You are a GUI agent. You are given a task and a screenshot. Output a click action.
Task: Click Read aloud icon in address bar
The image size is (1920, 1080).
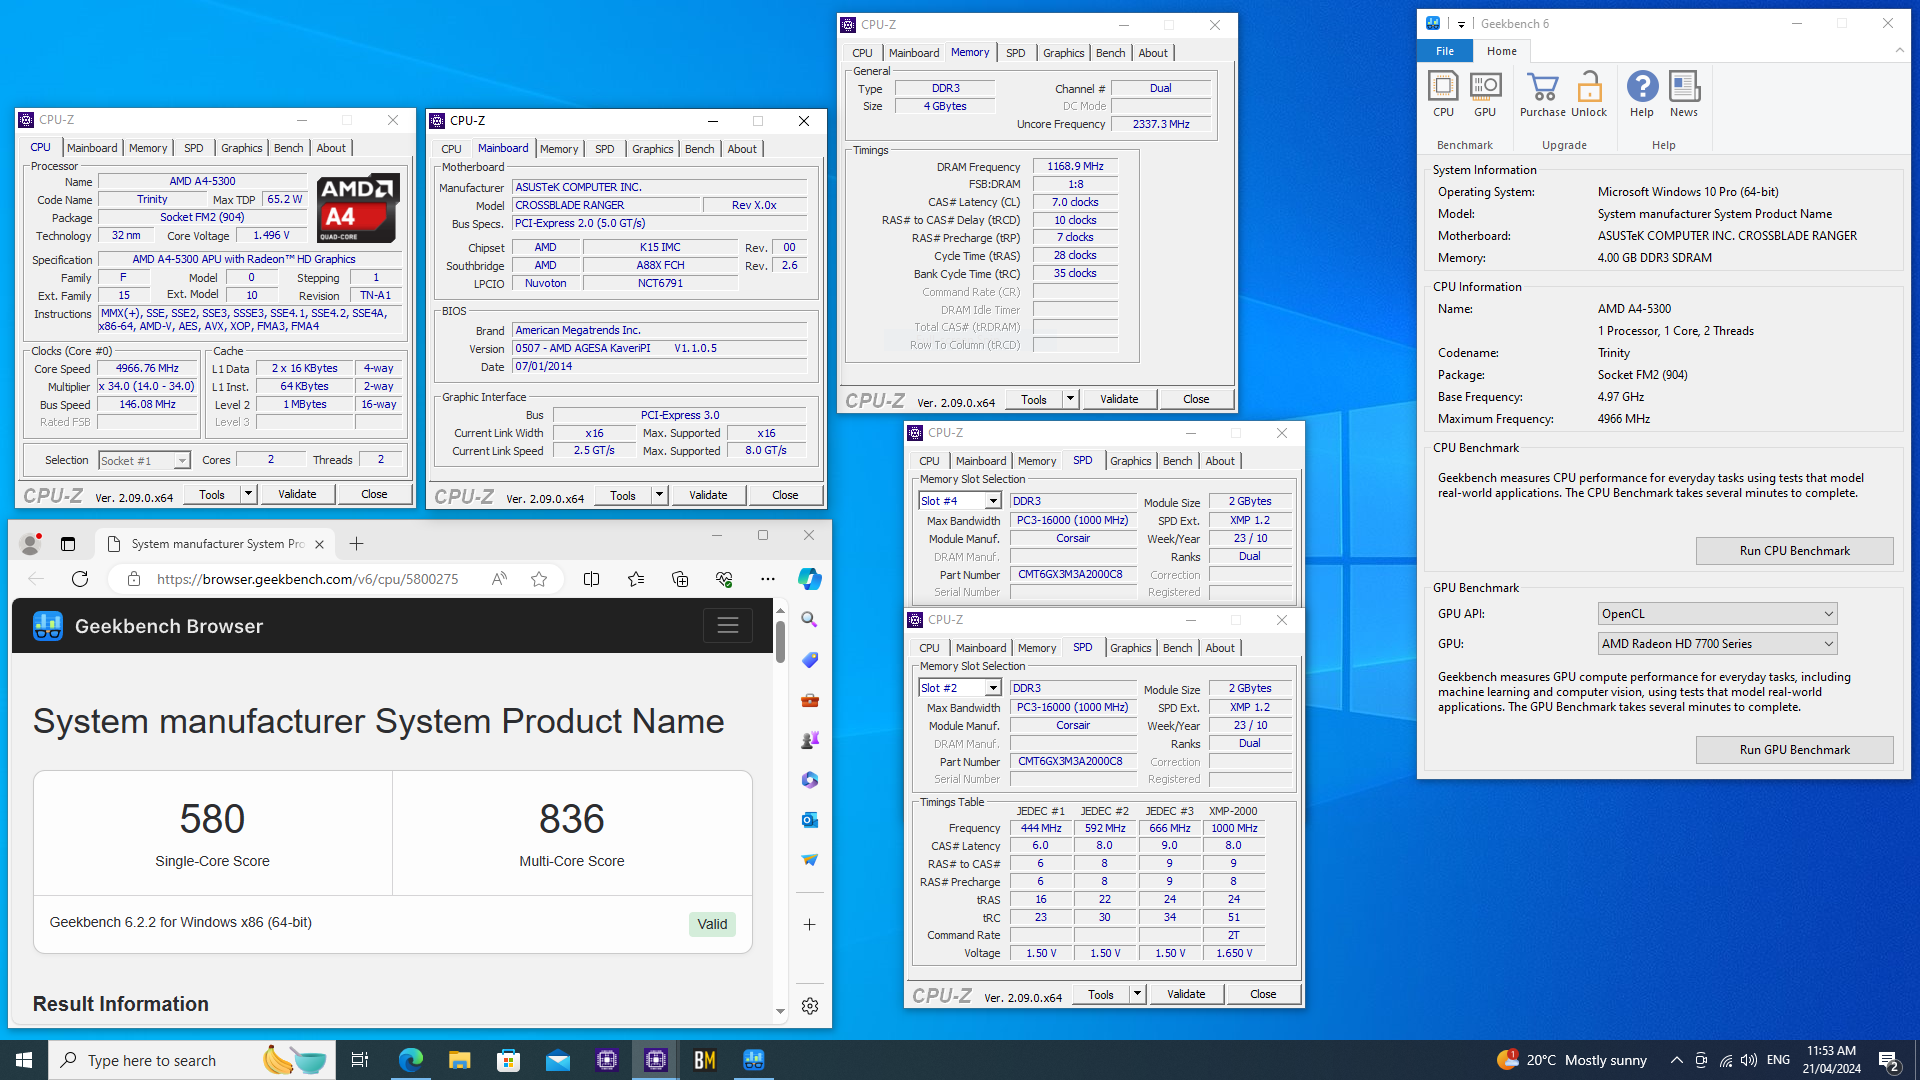coord(499,579)
